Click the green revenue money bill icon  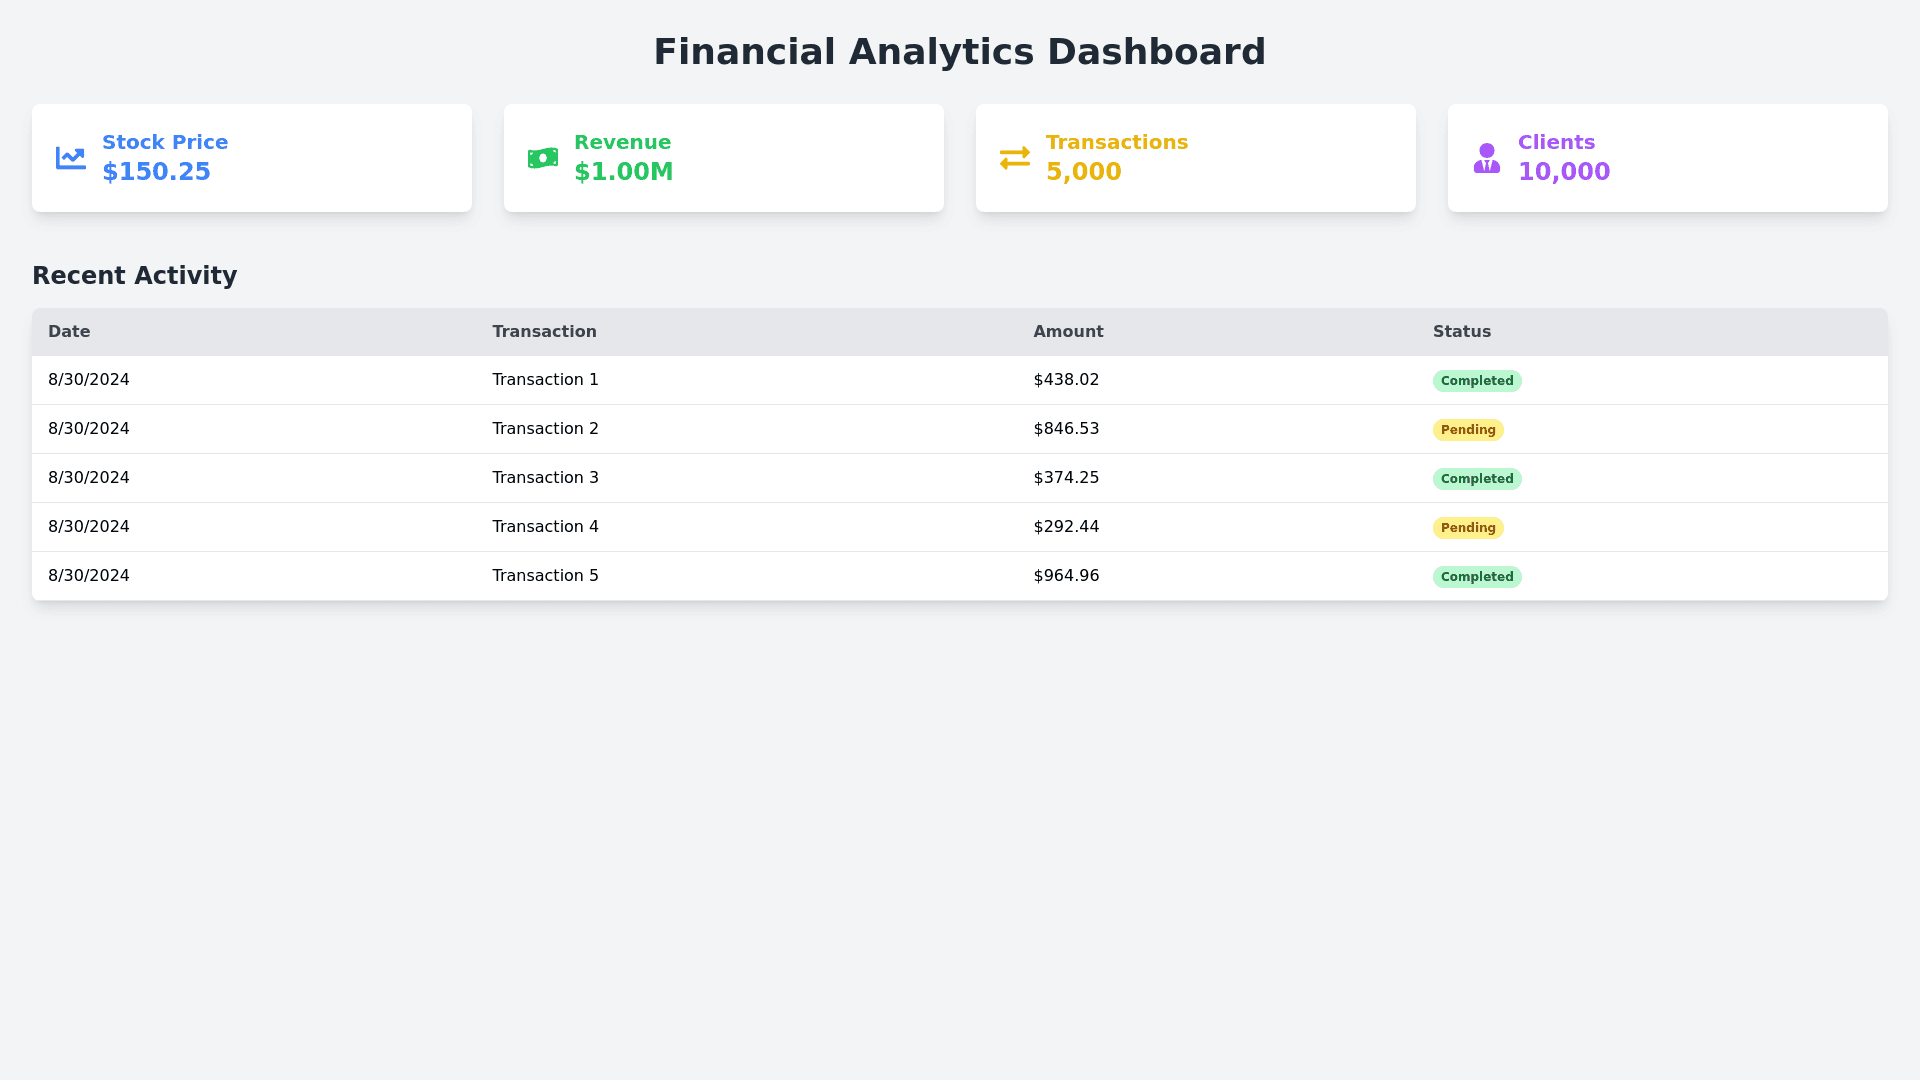pyautogui.click(x=542, y=158)
